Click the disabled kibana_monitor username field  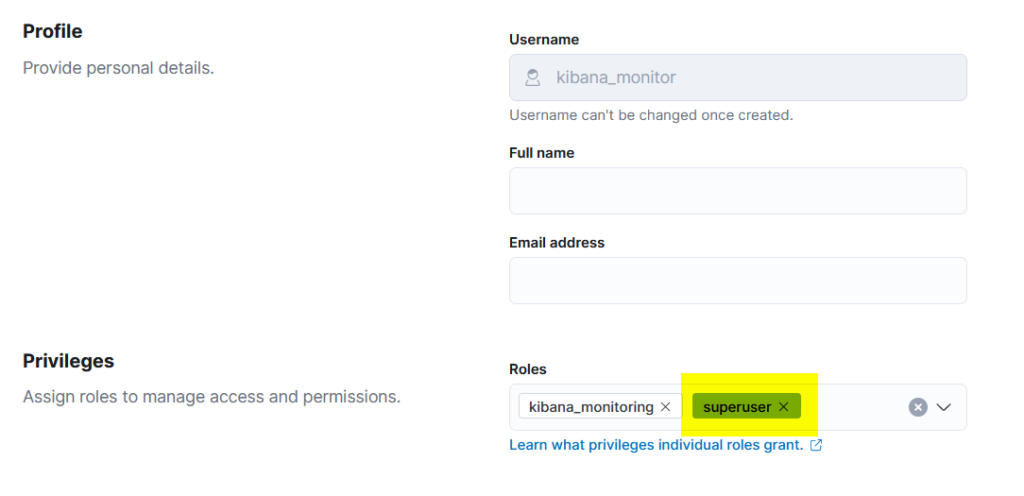737,77
